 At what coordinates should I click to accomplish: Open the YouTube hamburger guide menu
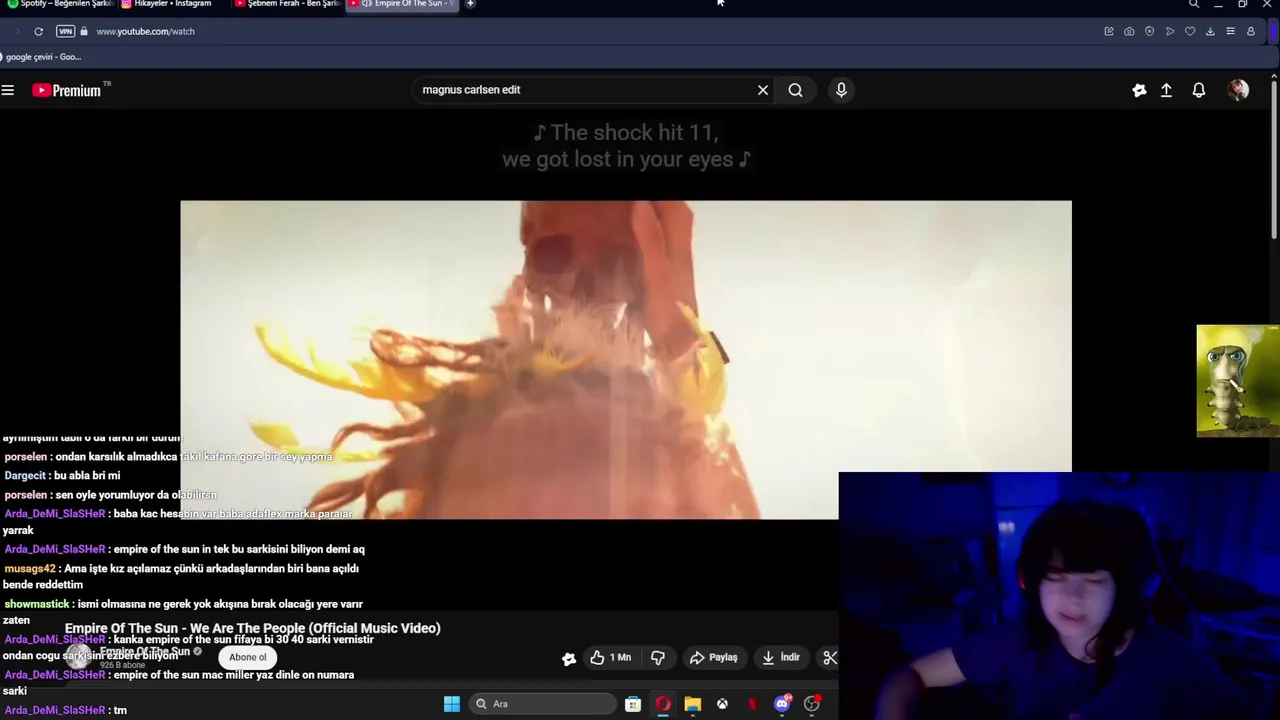8,90
